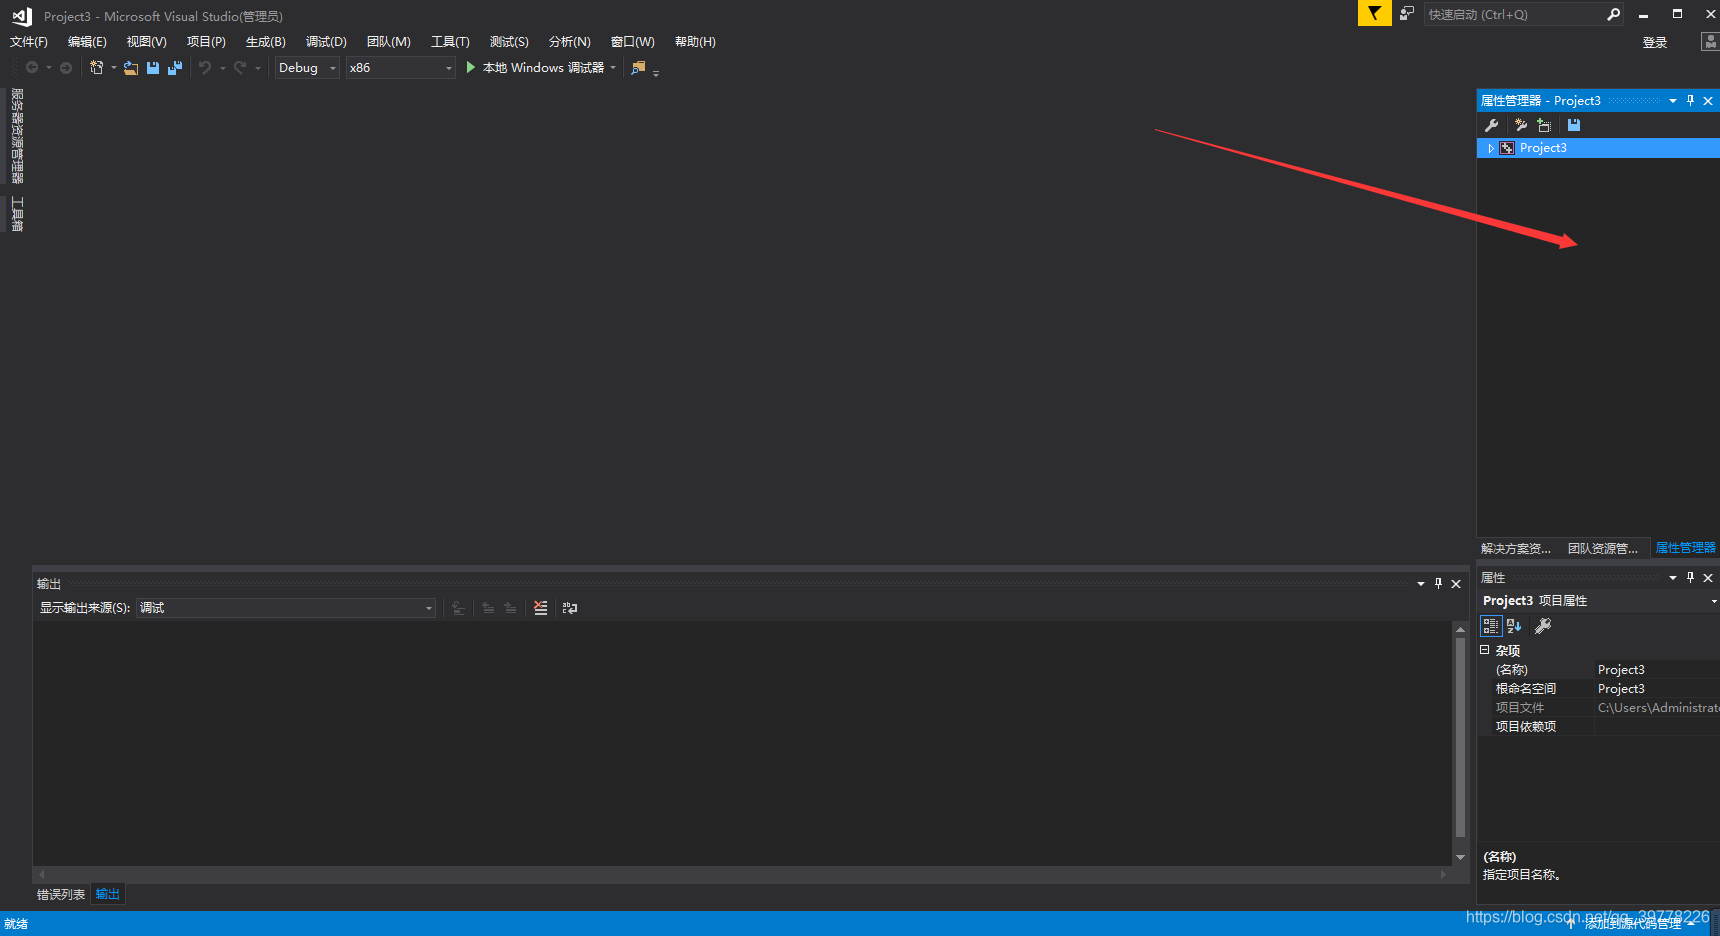Open the 帮助(H) menu

click(695, 42)
